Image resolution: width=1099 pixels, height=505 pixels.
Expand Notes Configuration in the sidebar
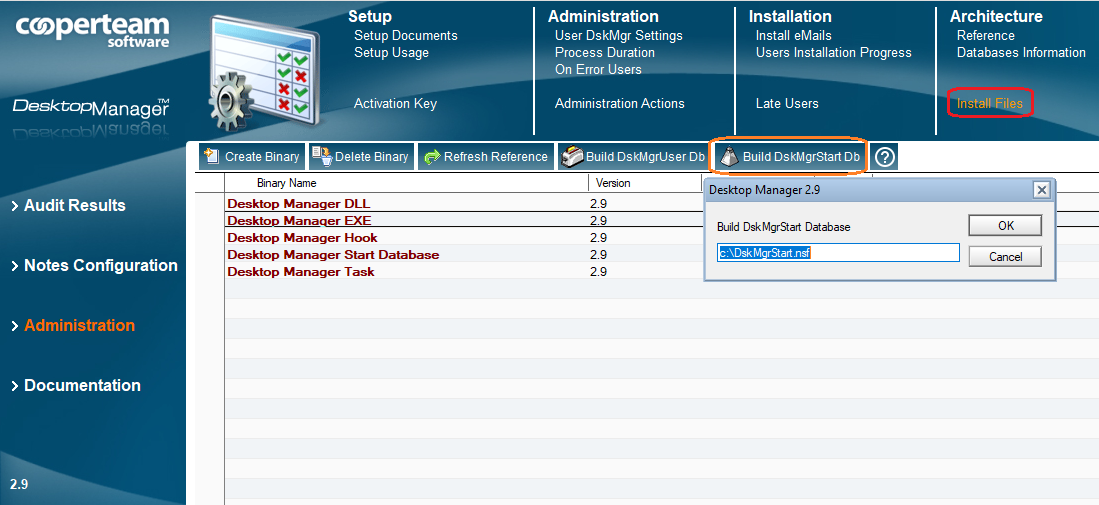94,266
